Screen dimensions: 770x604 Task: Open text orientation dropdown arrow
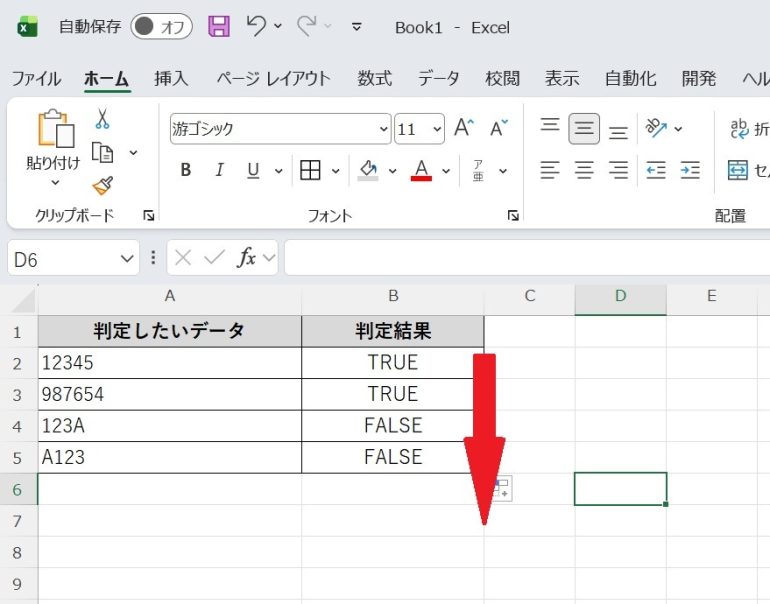(679, 129)
